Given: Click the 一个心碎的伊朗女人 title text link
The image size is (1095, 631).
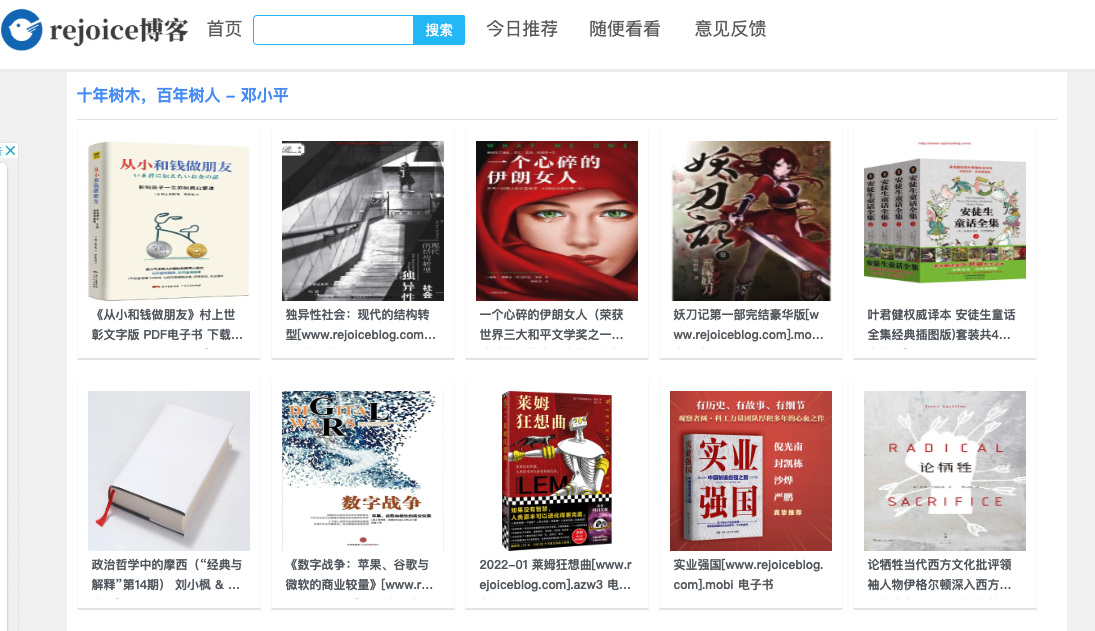Looking at the screenshot, I should pos(552,325).
